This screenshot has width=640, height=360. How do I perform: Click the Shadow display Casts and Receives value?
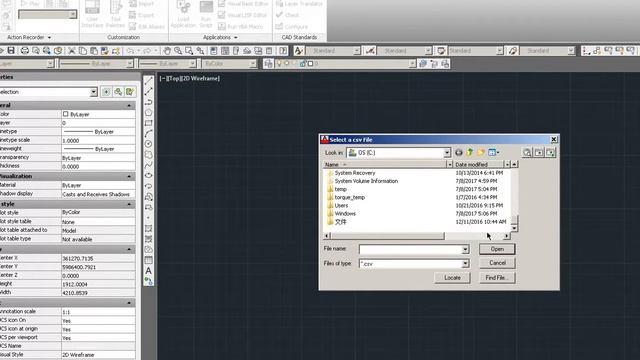click(x=98, y=194)
